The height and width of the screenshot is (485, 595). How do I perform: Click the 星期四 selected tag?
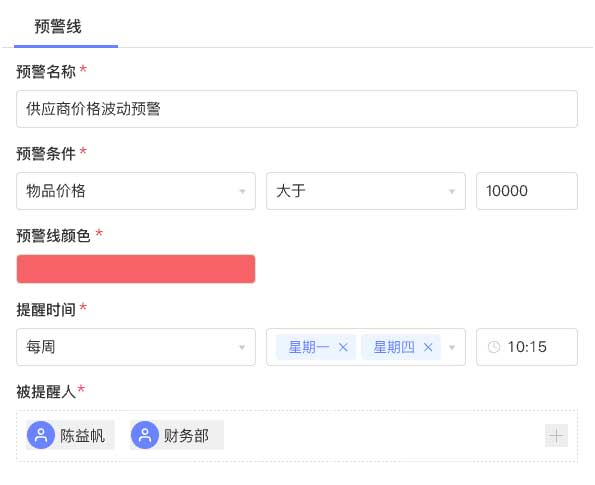394,347
